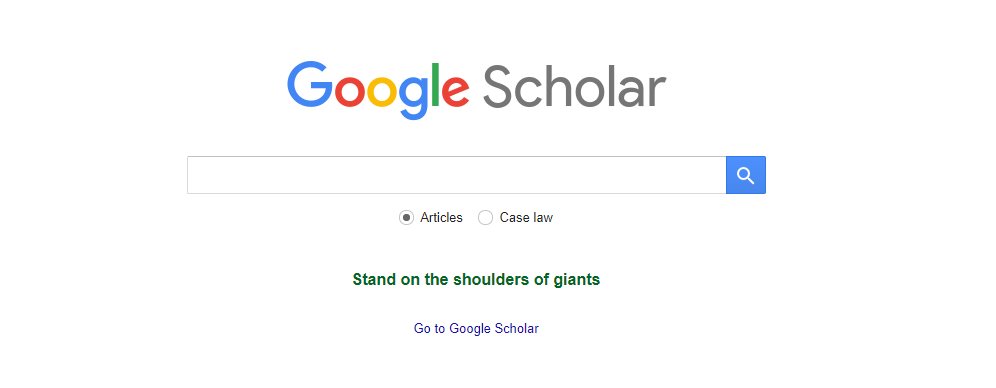Click the blue magnifying glass search icon

point(746,175)
